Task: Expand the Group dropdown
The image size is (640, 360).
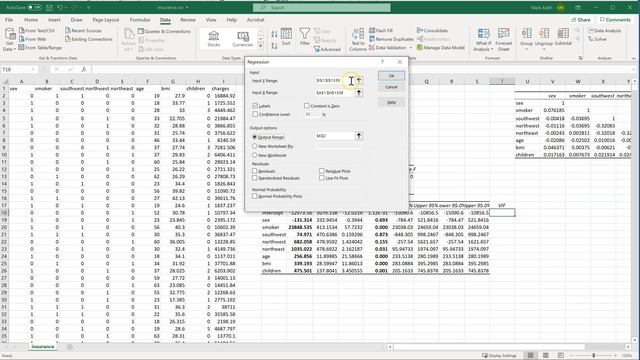Action: click(527, 50)
